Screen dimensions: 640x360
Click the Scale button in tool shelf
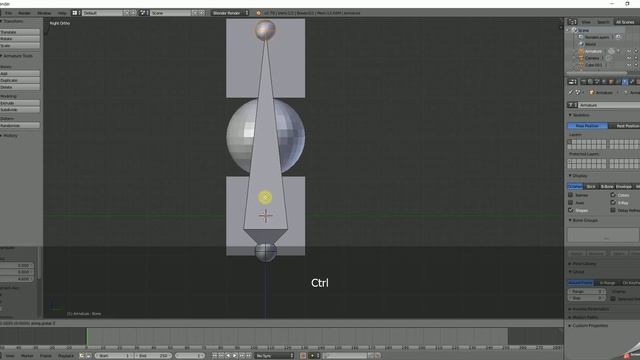(20, 46)
